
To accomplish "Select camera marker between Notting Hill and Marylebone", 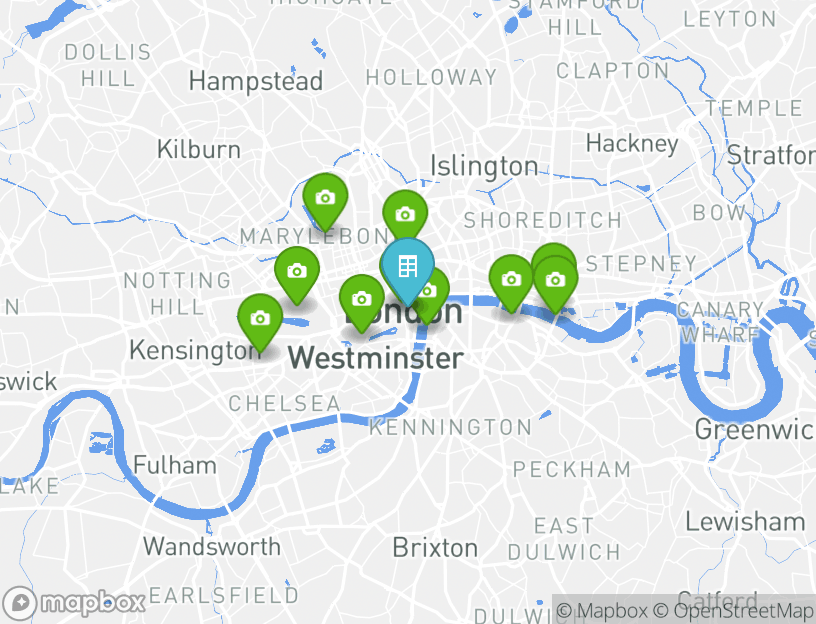I will point(297,274).
